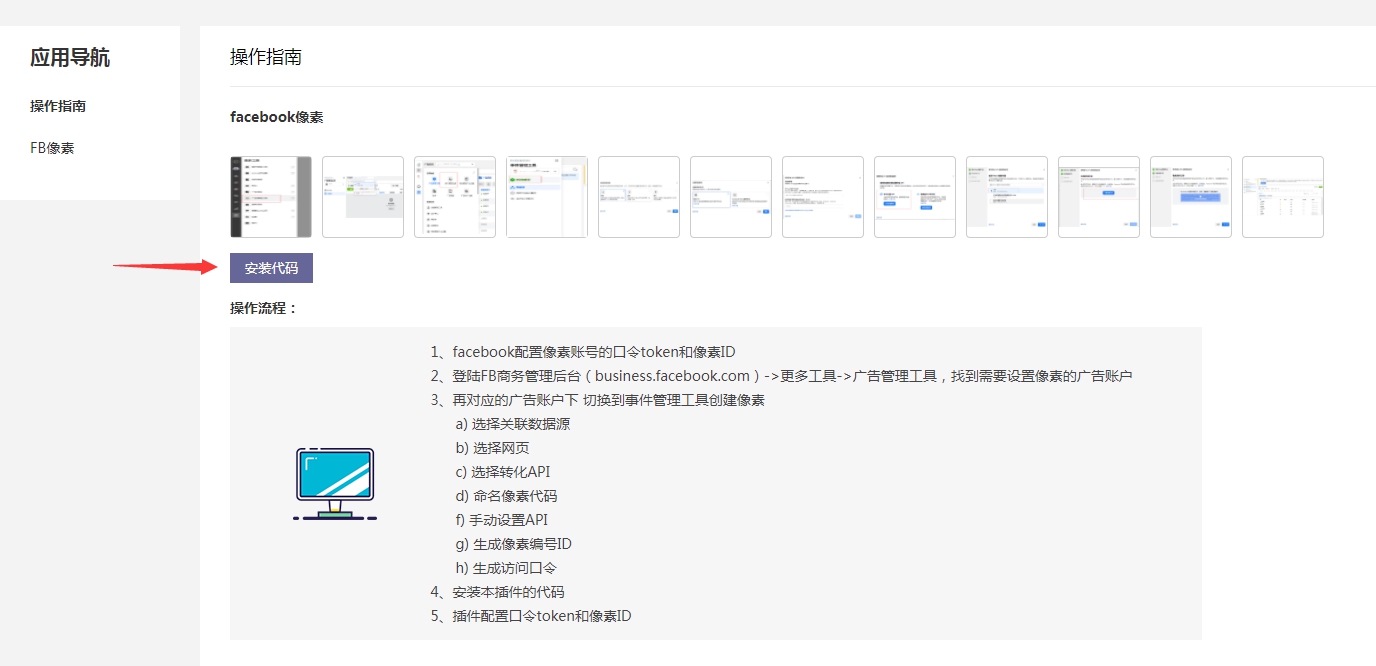The width and height of the screenshot is (1376, 666).
Task: View the sixth guide screenshot thumbnail
Action: click(731, 197)
